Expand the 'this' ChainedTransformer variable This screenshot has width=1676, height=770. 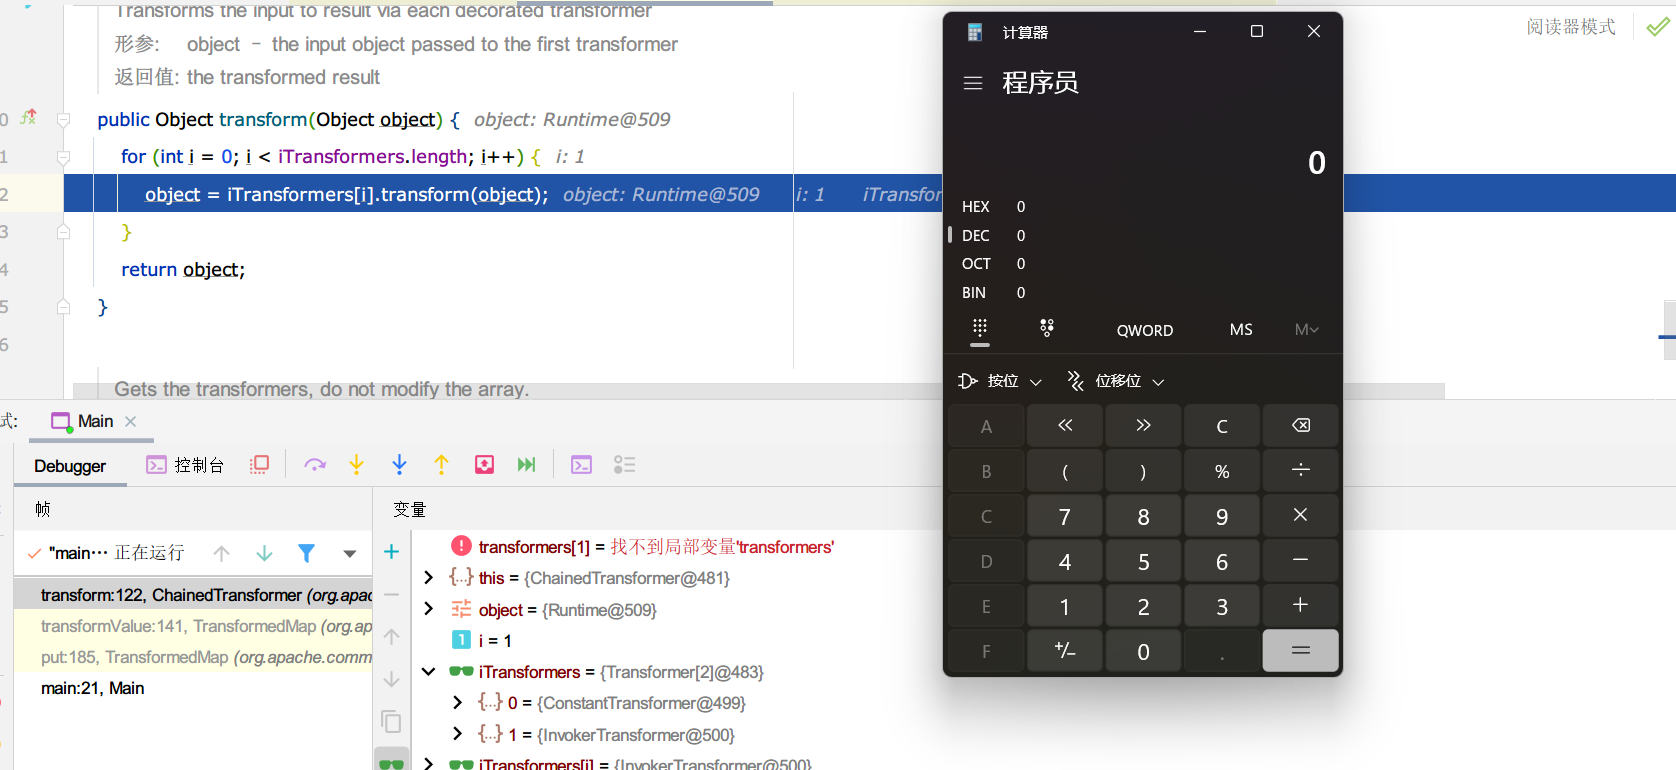point(429,578)
